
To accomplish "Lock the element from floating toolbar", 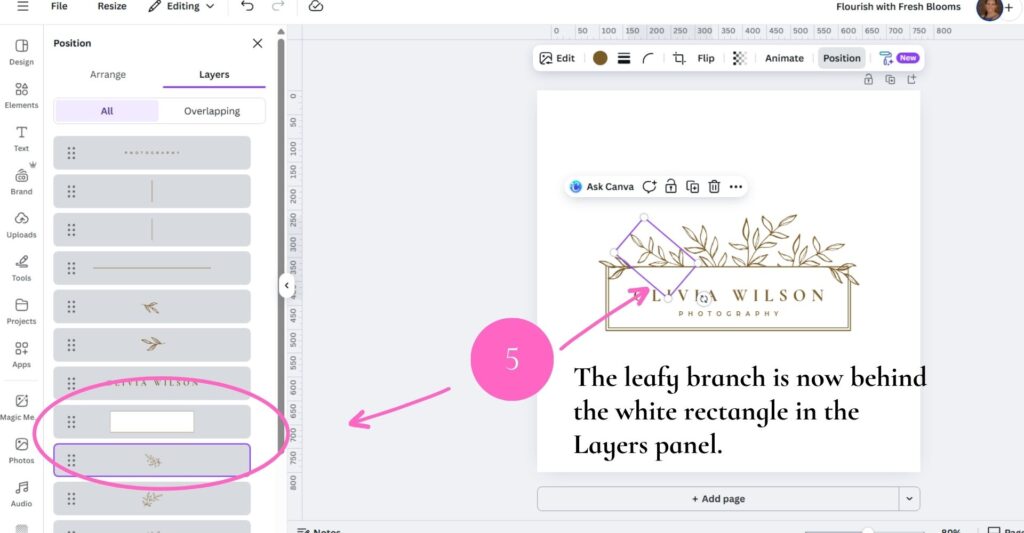I will coord(670,186).
